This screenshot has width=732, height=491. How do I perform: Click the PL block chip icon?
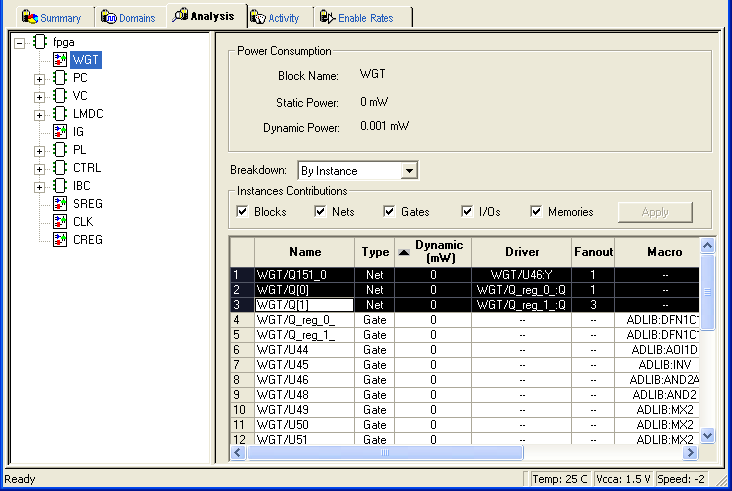click(60, 149)
